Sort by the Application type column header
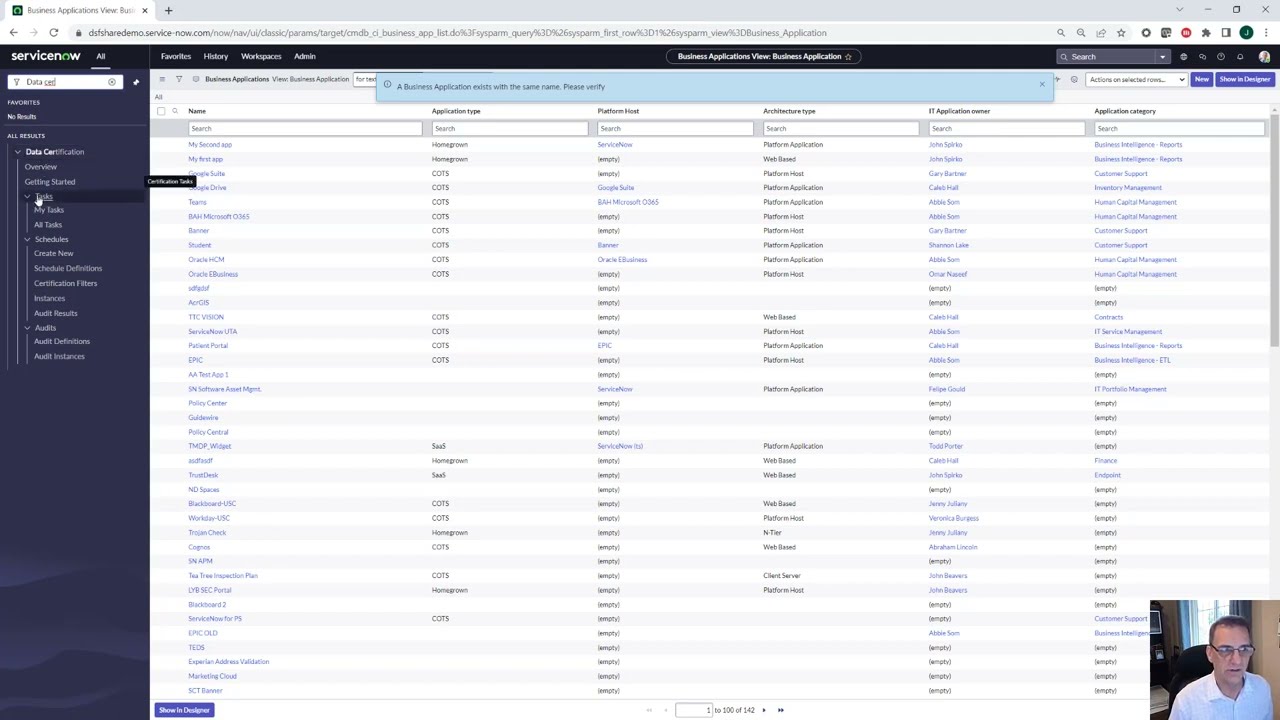 click(456, 111)
